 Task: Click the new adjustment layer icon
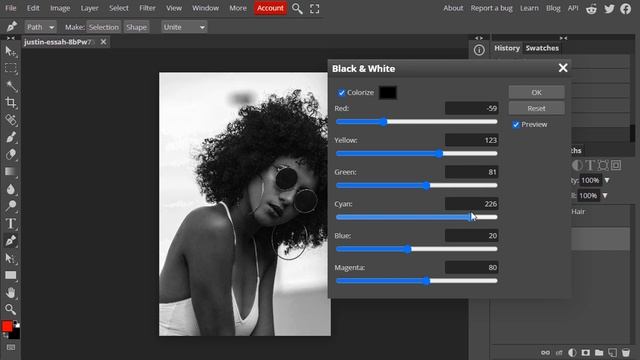(572, 352)
